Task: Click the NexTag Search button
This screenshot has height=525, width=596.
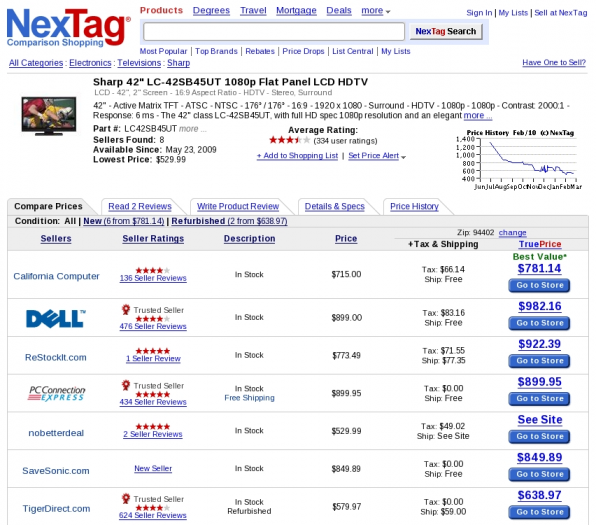Action: [446, 31]
